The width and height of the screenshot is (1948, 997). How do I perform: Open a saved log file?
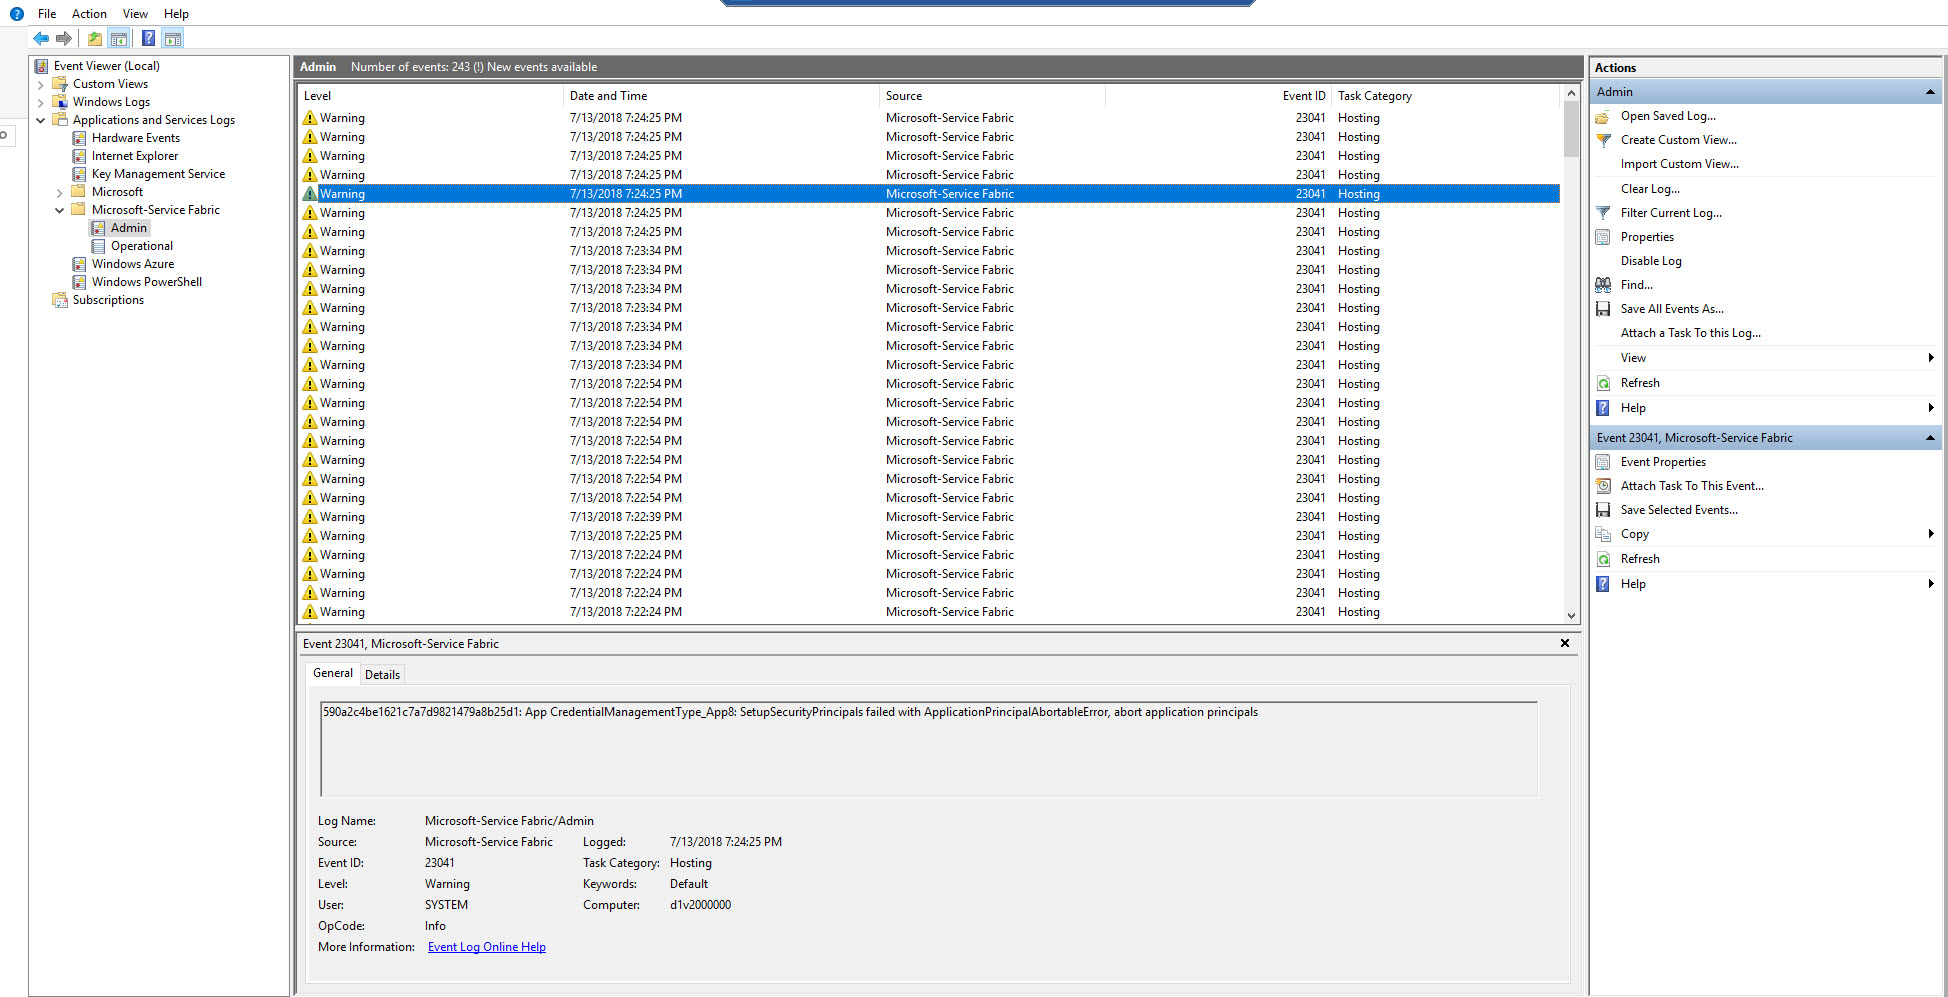click(x=1602, y=115)
